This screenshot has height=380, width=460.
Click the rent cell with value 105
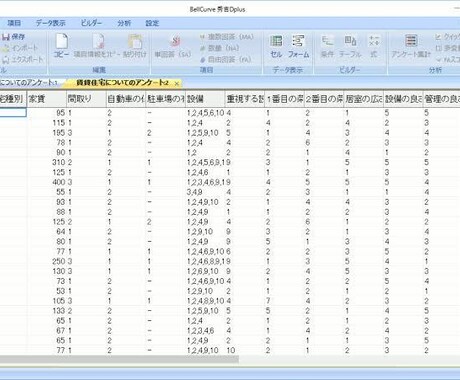[47, 301]
